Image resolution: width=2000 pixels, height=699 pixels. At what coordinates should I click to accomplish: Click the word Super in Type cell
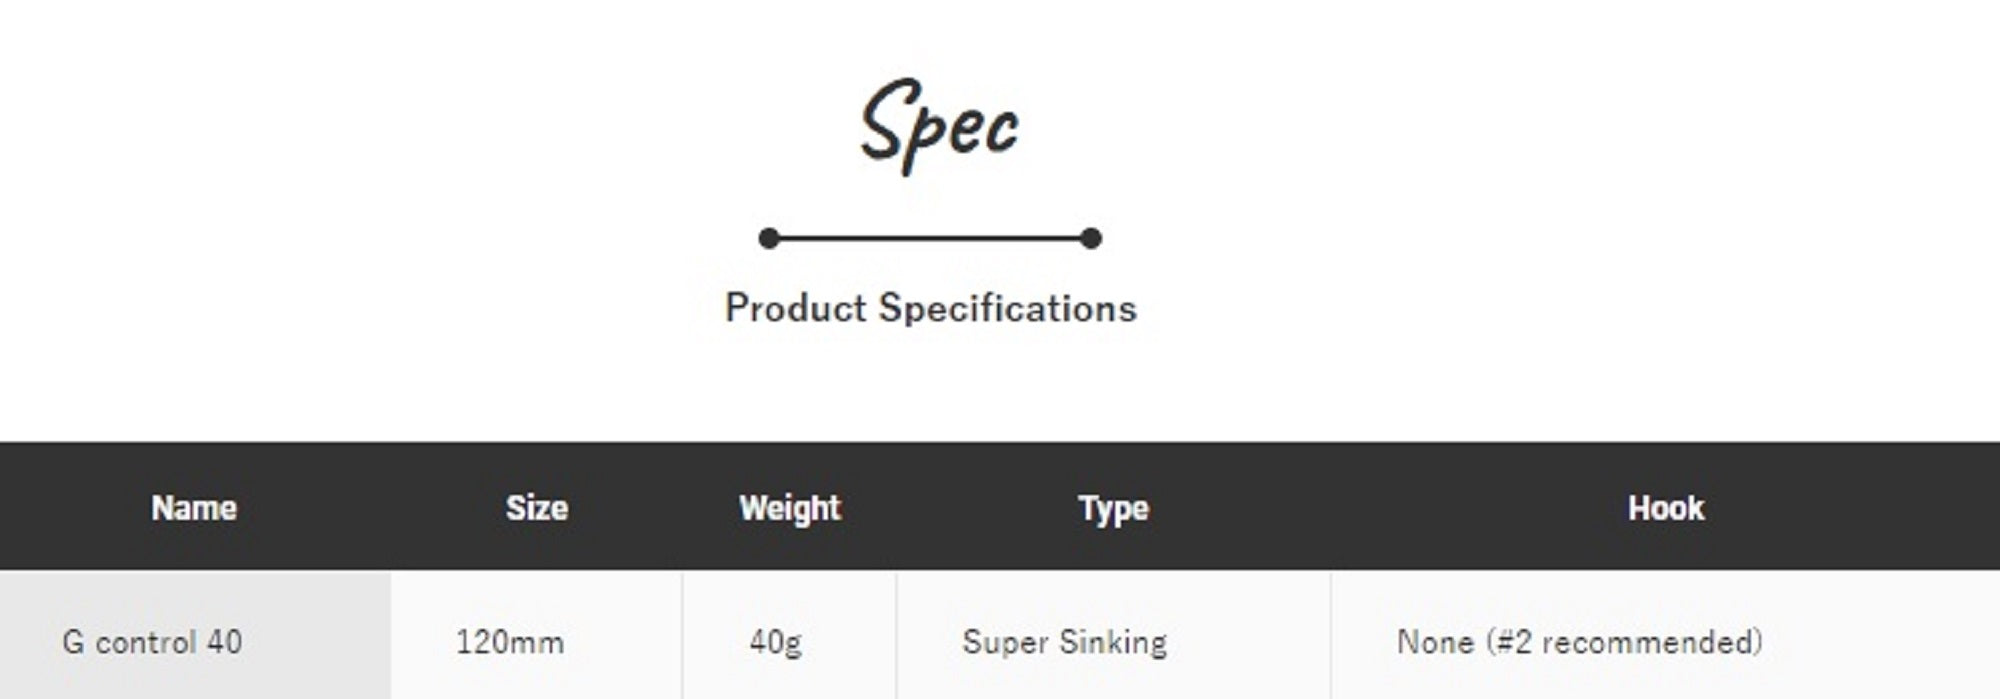click(x=1003, y=642)
